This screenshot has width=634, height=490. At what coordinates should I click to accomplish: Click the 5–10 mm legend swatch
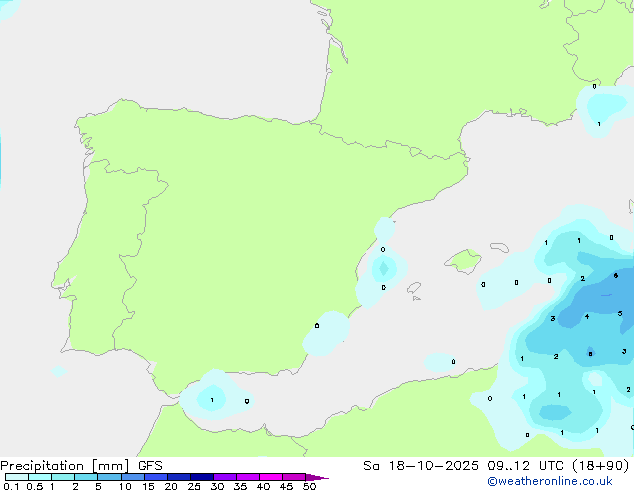(x=109, y=477)
